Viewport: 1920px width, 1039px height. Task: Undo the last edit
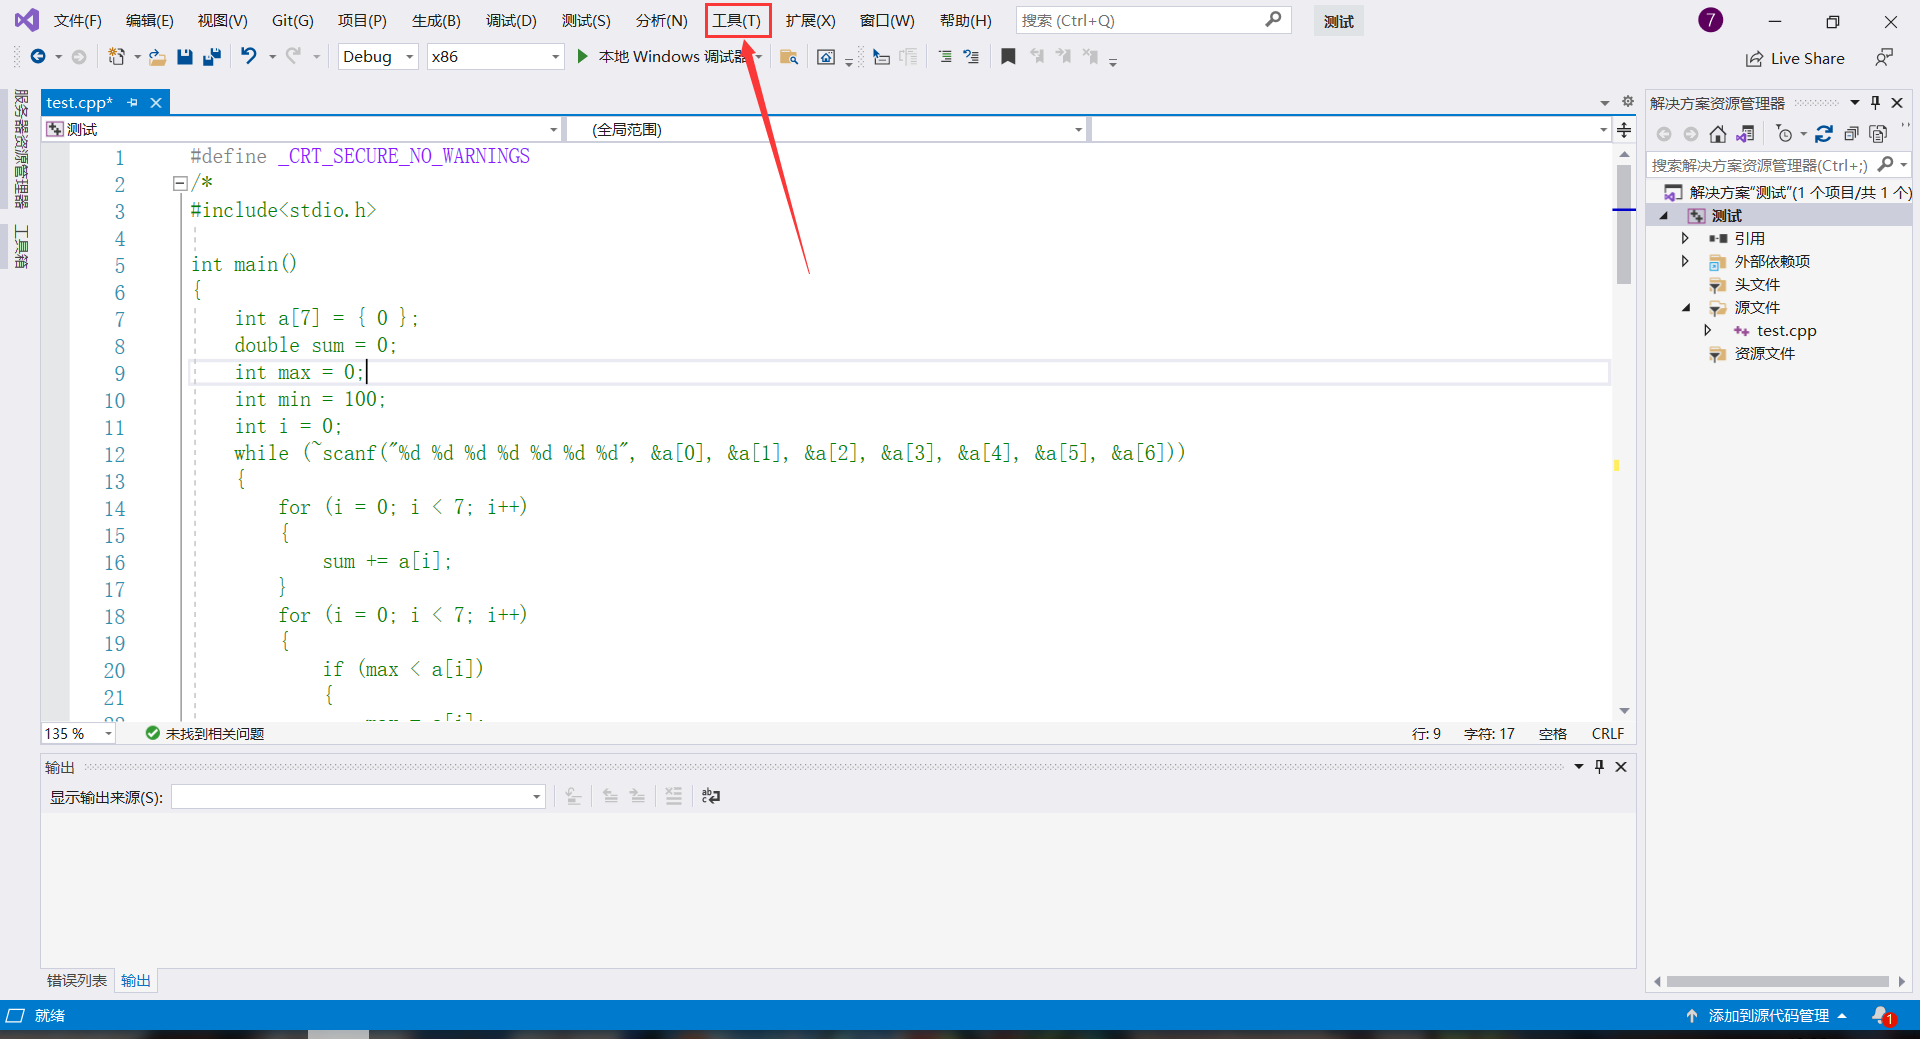tap(249, 57)
